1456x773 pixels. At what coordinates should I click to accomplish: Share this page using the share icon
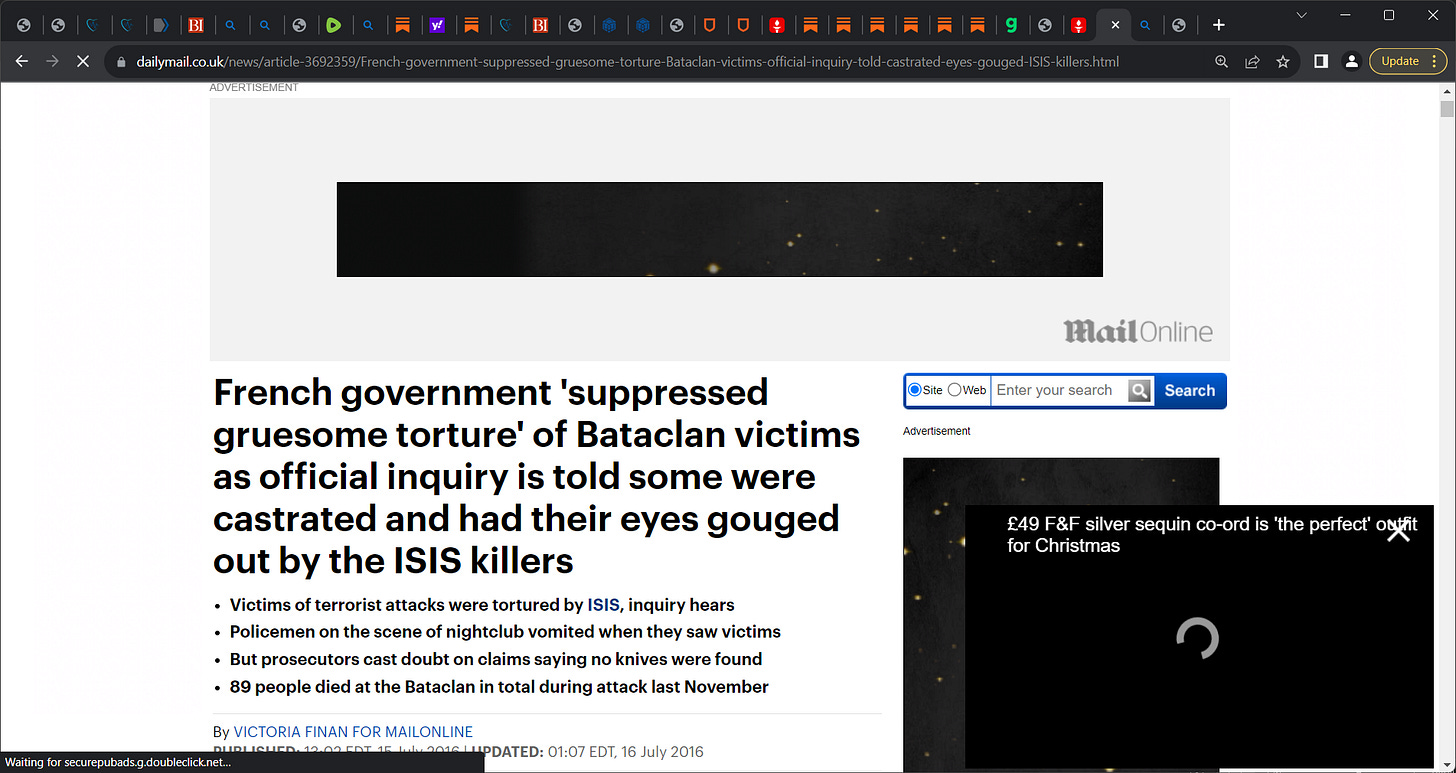1252,62
